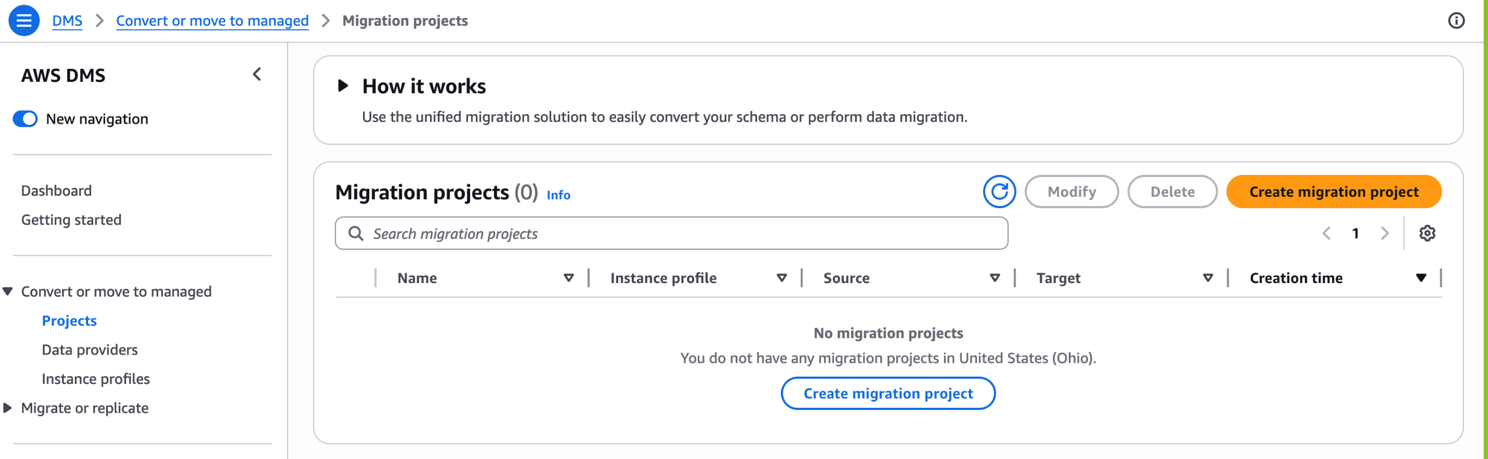
Task: Open the Info link beside Migration projects
Action: [x=558, y=195]
